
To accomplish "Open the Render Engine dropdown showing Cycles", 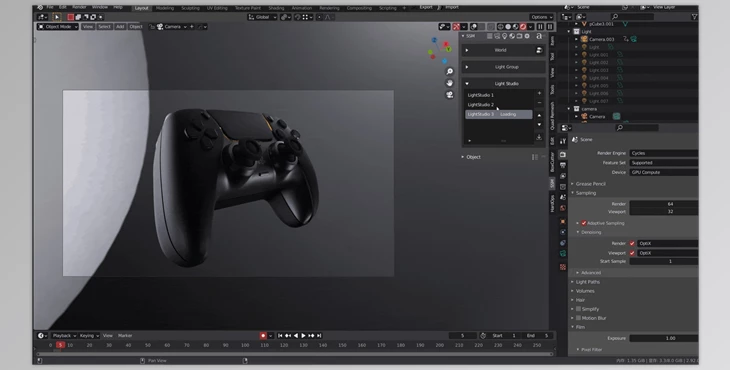I will (664, 153).
